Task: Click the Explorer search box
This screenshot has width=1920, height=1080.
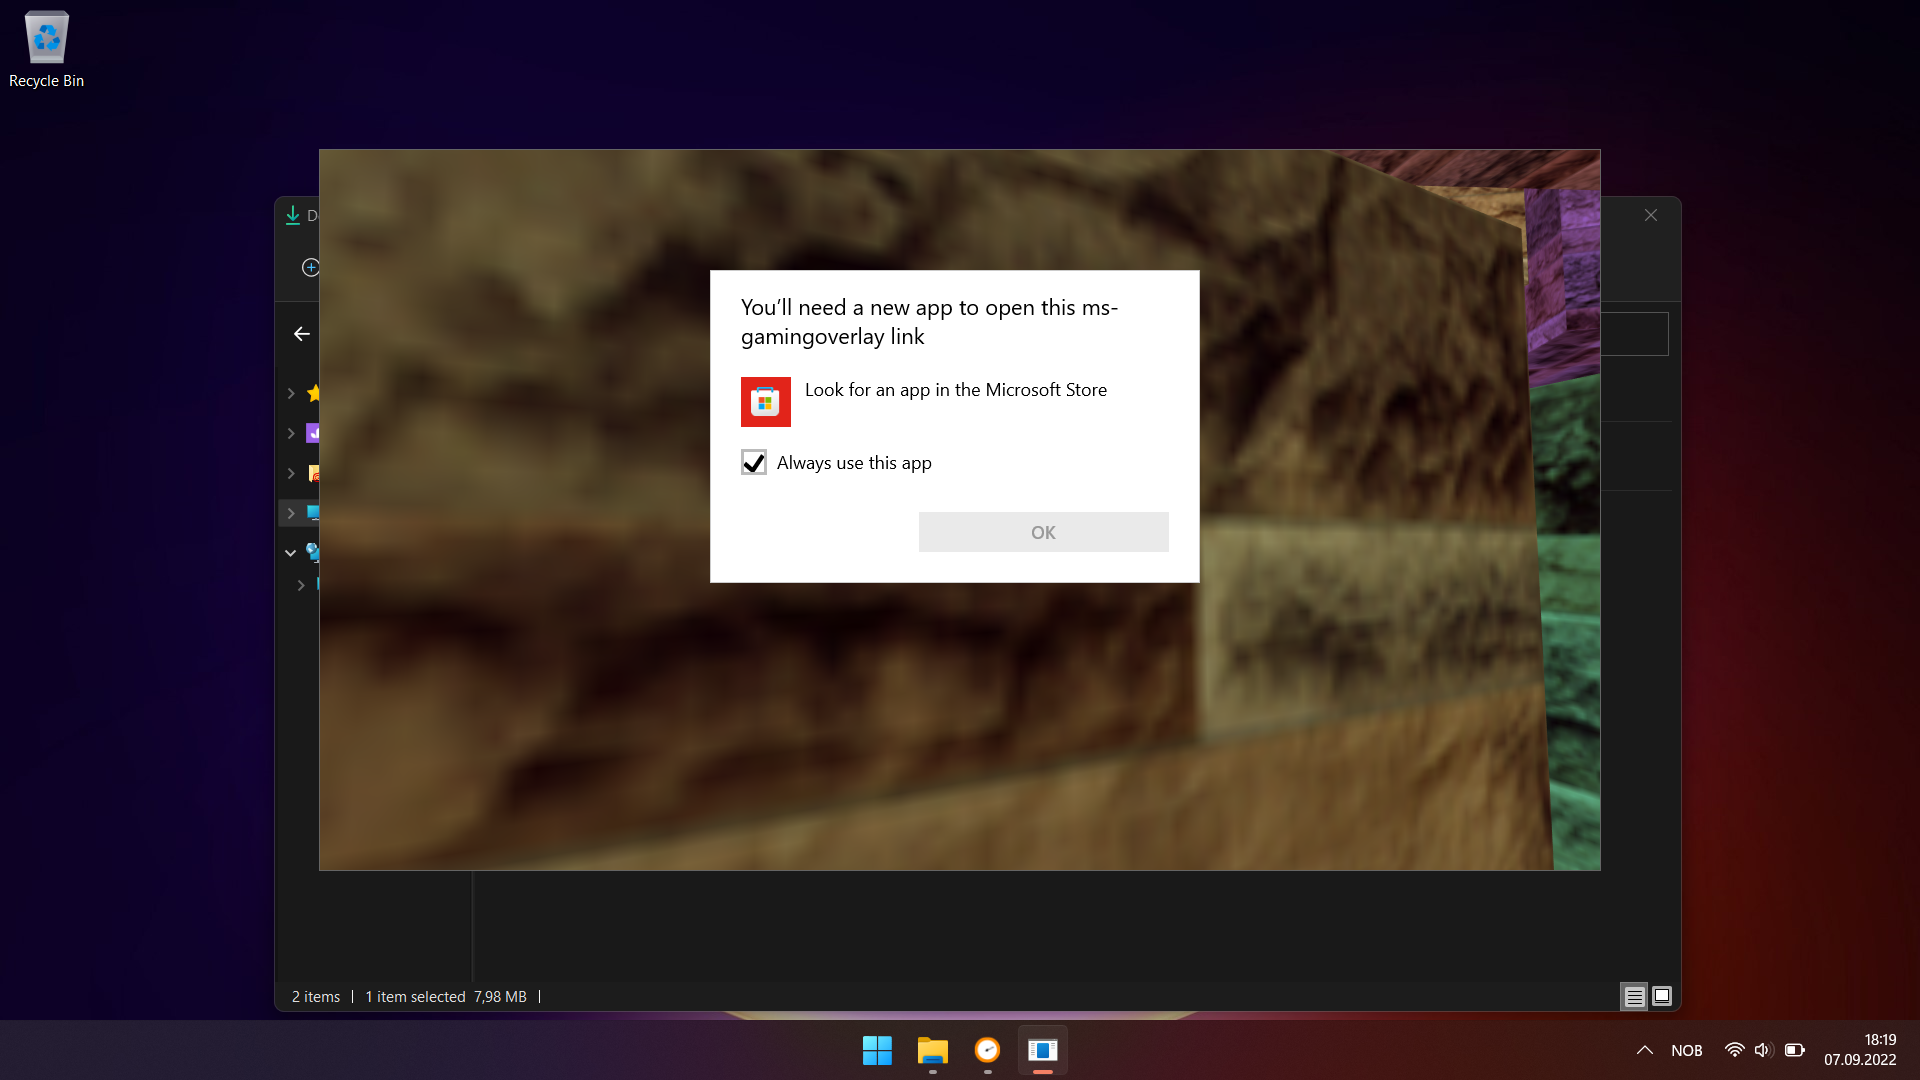Action: [x=1634, y=334]
